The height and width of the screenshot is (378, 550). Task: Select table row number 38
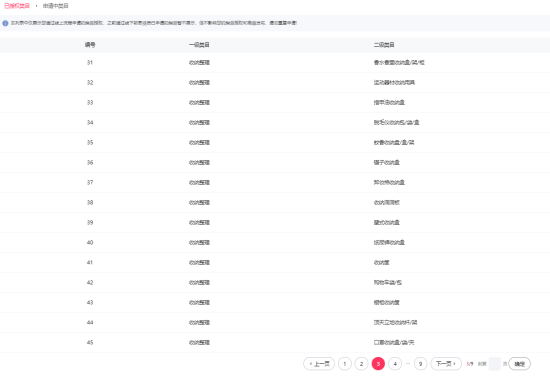[275, 202]
